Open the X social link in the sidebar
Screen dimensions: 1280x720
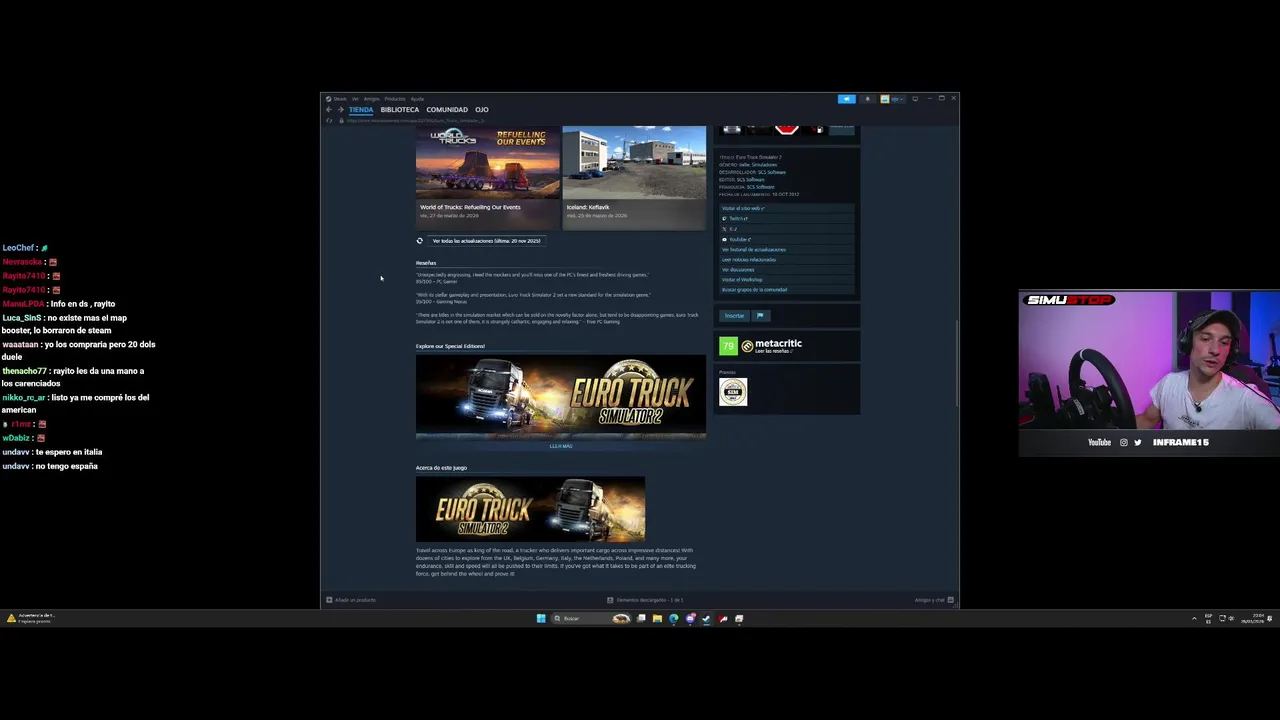click(729, 229)
